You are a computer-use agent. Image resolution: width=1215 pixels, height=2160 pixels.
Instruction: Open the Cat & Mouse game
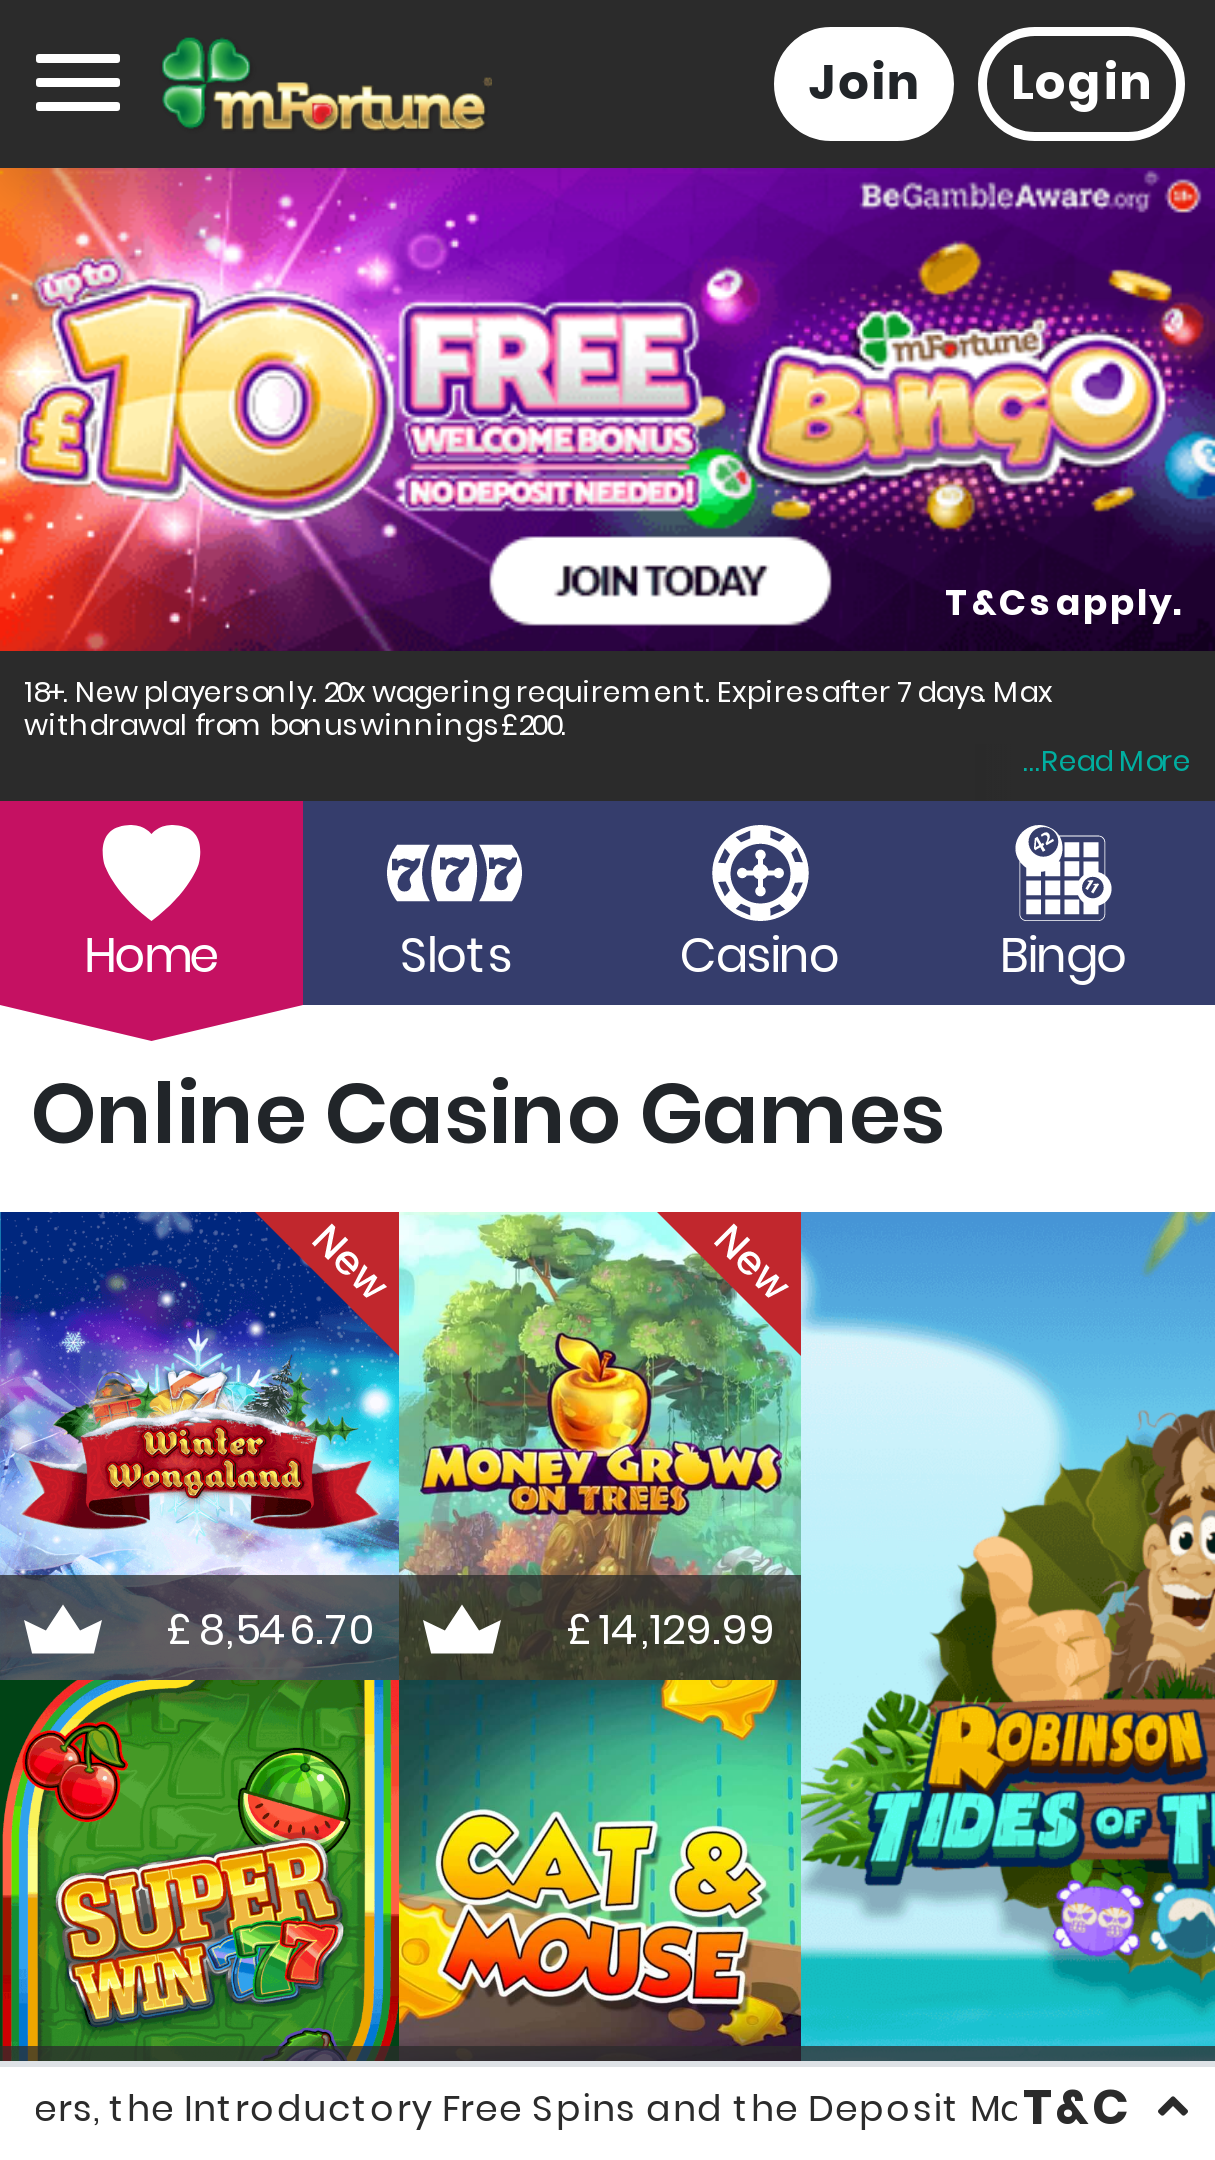(x=600, y=1870)
